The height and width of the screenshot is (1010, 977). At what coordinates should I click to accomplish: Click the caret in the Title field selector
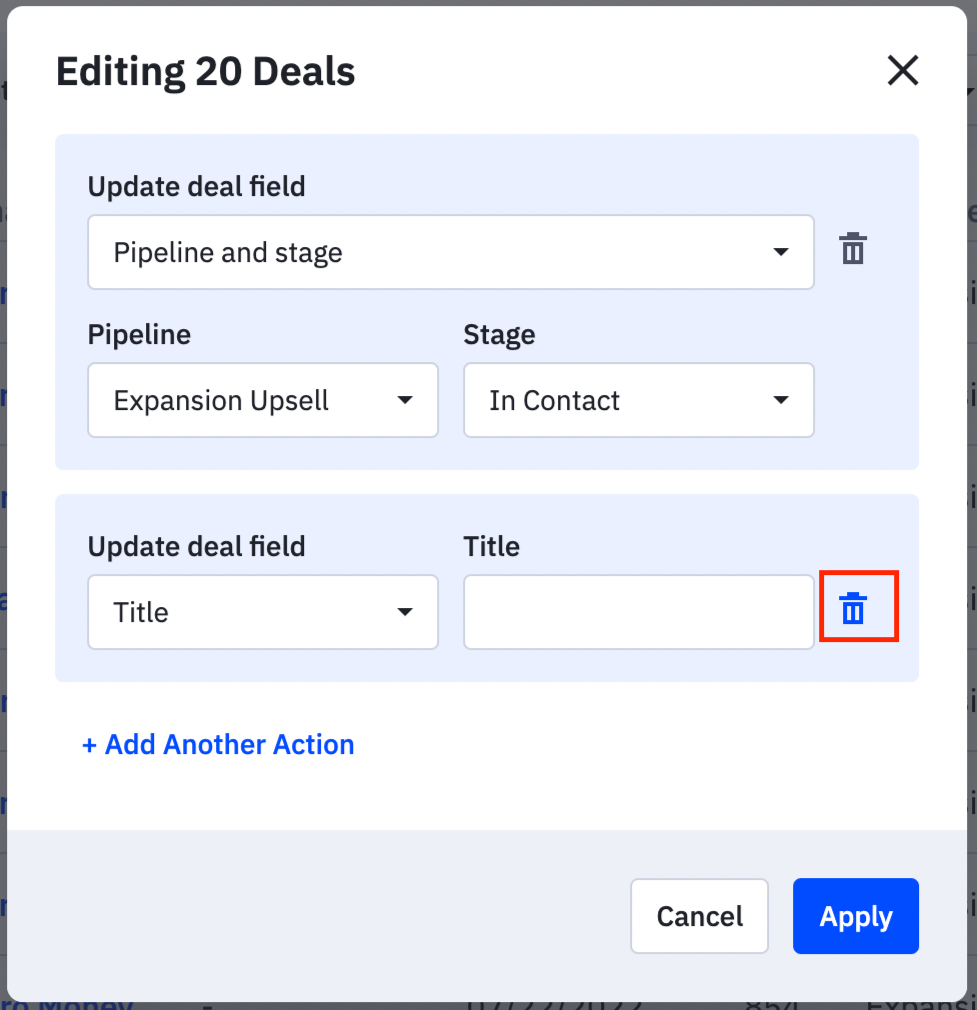(404, 612)
